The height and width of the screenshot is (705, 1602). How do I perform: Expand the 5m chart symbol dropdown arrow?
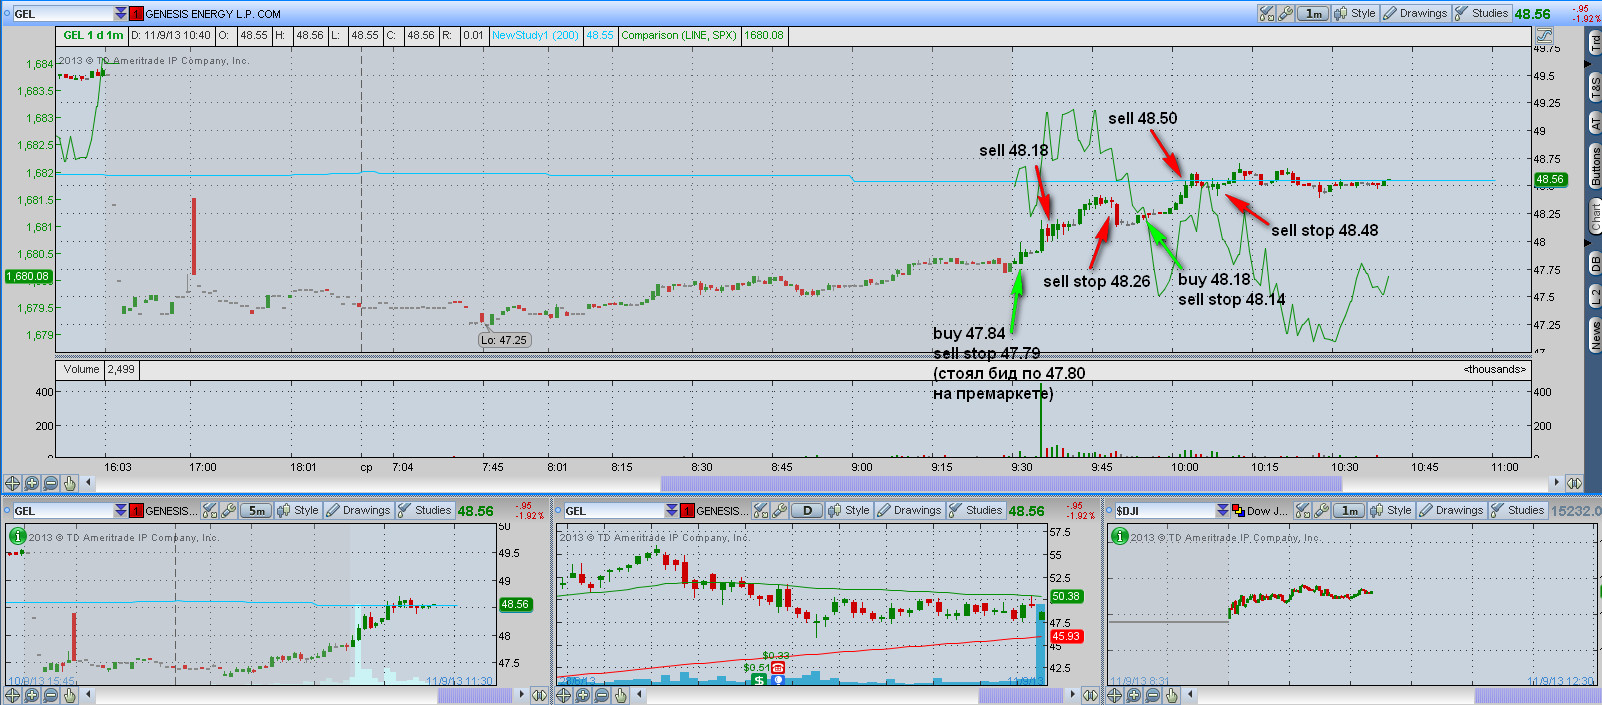121,511
